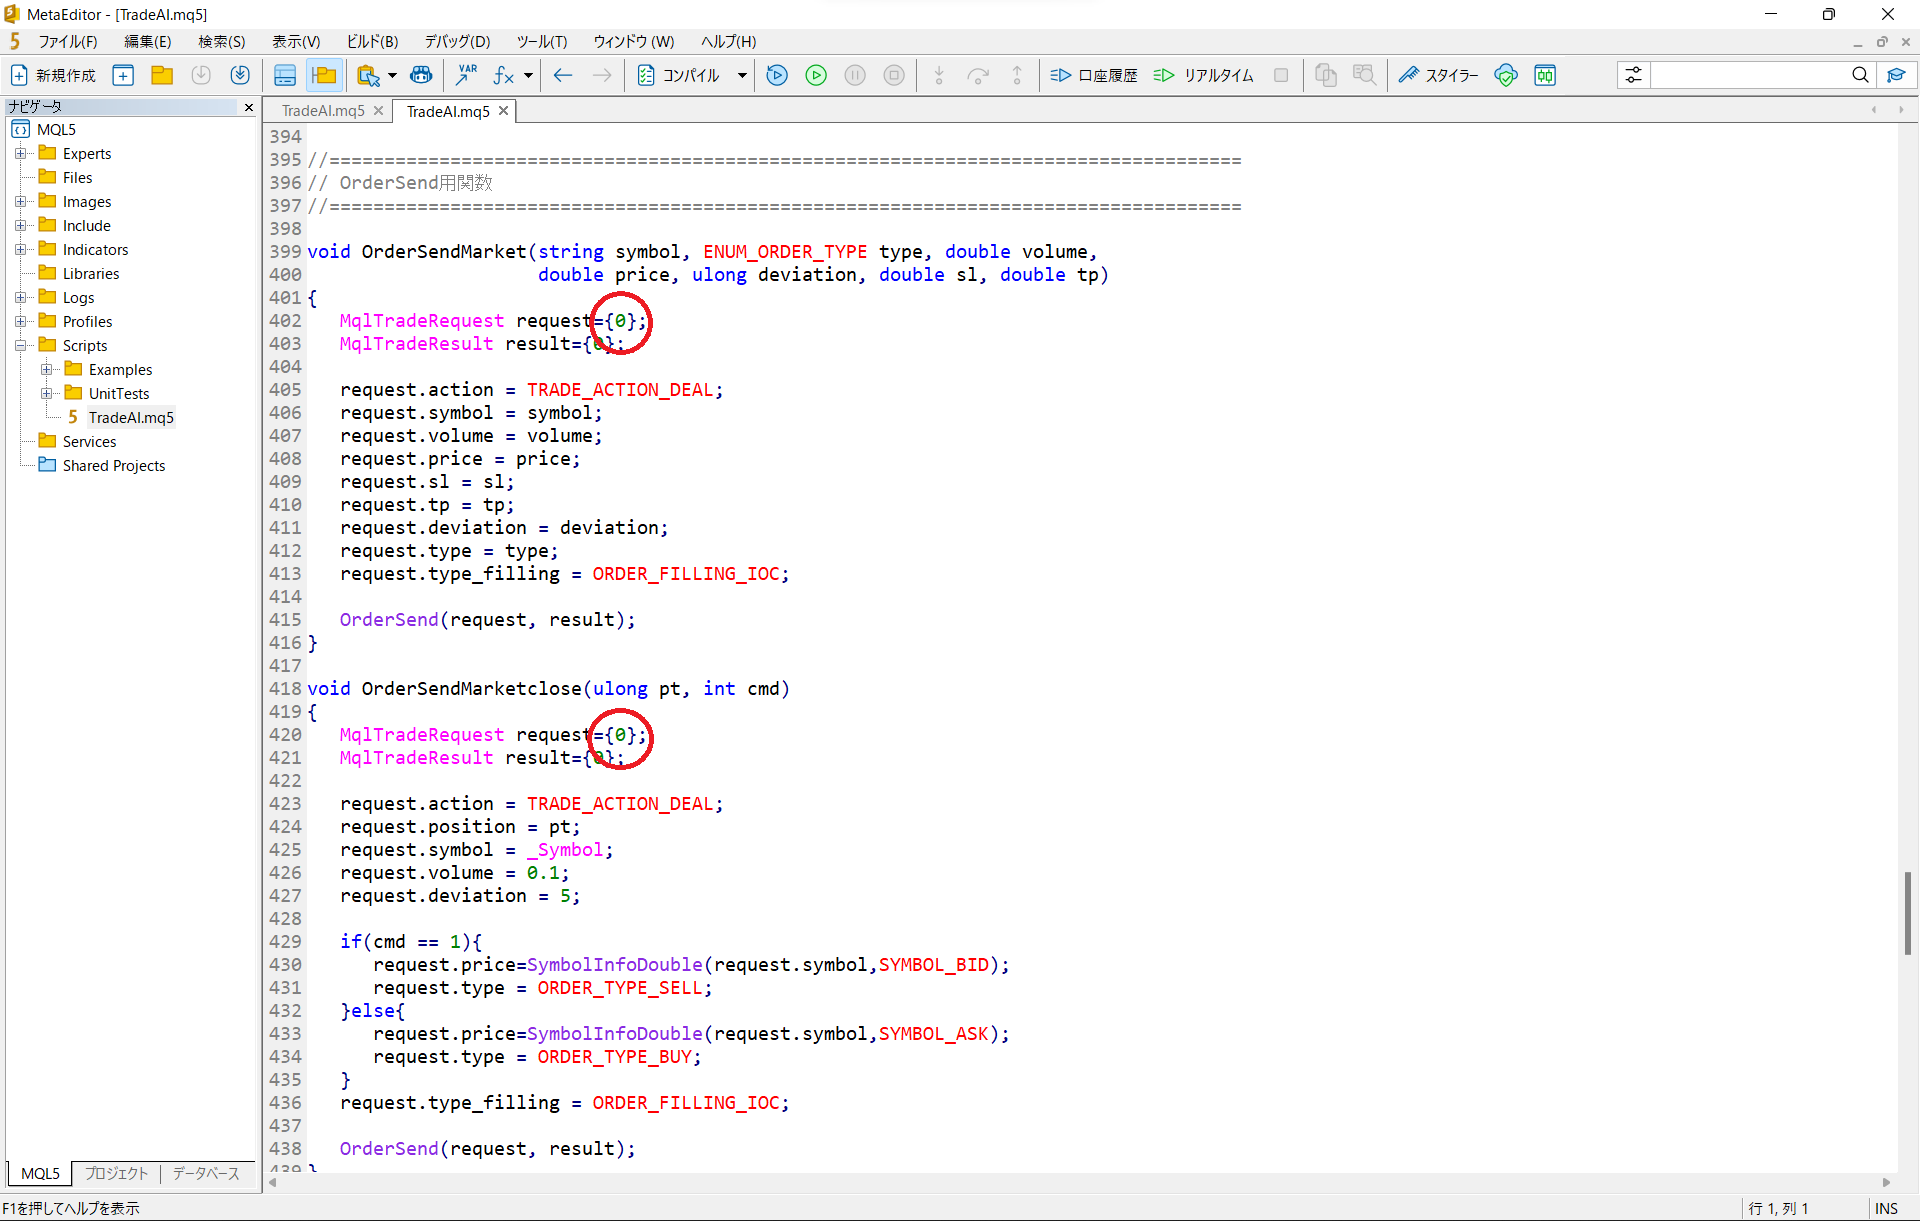The image size is (1920, 1221).
Task: Collapse the Scripts folder tree node
Action: pos(20,345)
